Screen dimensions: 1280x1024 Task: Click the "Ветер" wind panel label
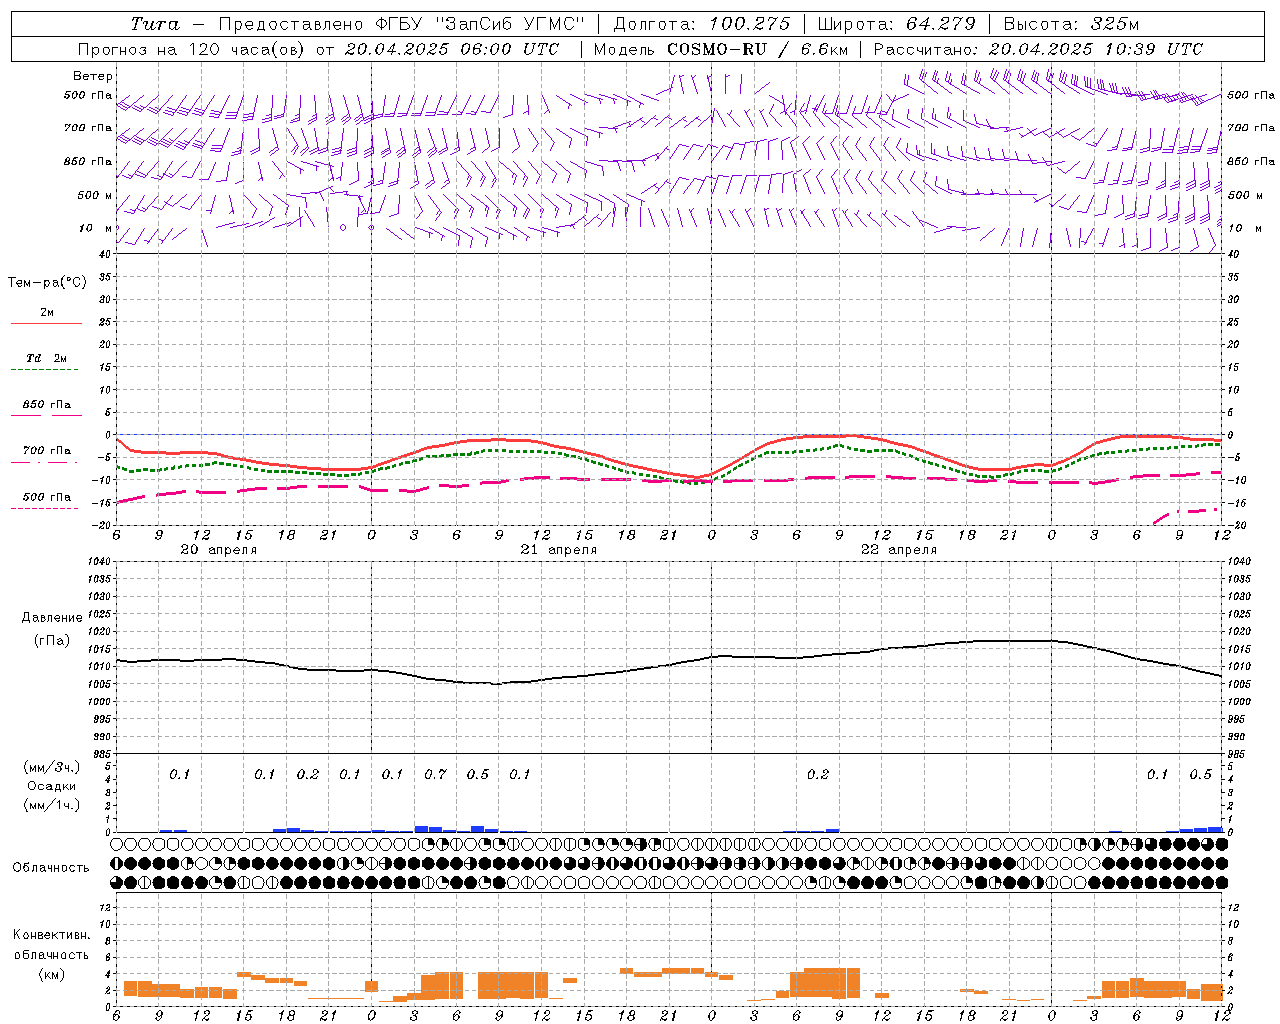pyautogui.click(x=93, y=76)
